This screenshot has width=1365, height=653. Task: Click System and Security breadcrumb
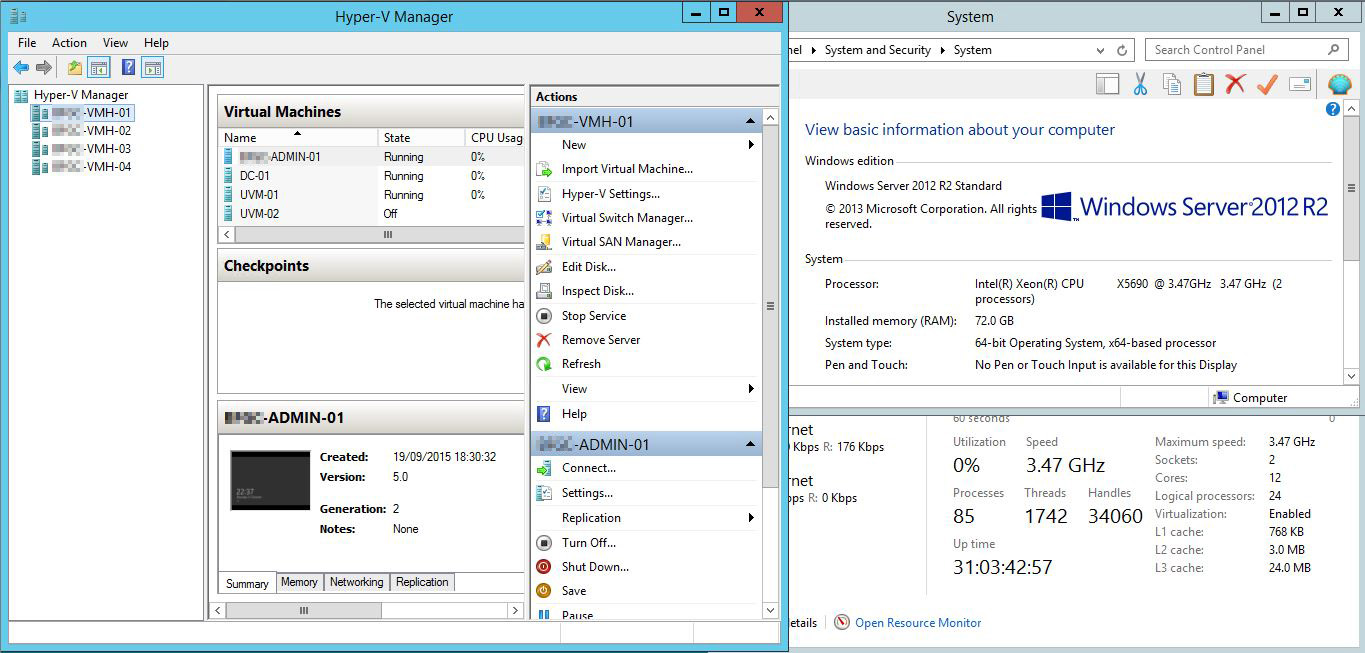[x=877, y=50]
